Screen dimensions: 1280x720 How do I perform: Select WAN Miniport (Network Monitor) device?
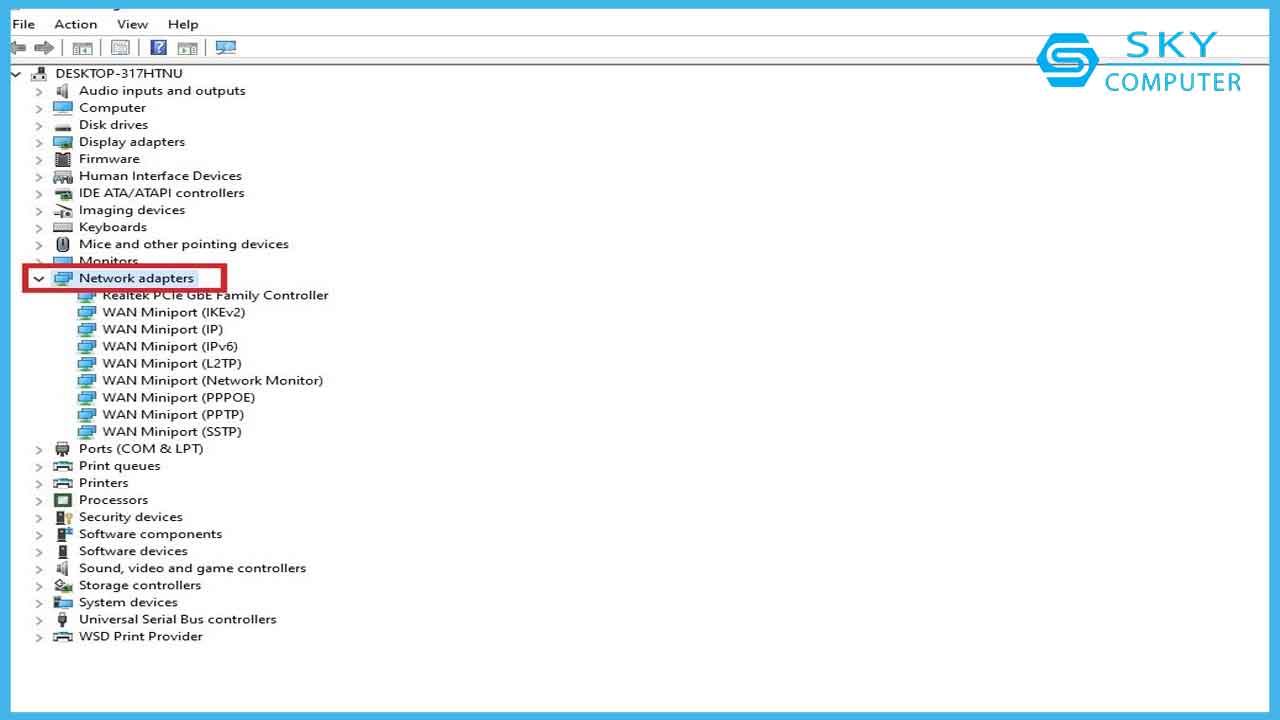click(212, 380)
